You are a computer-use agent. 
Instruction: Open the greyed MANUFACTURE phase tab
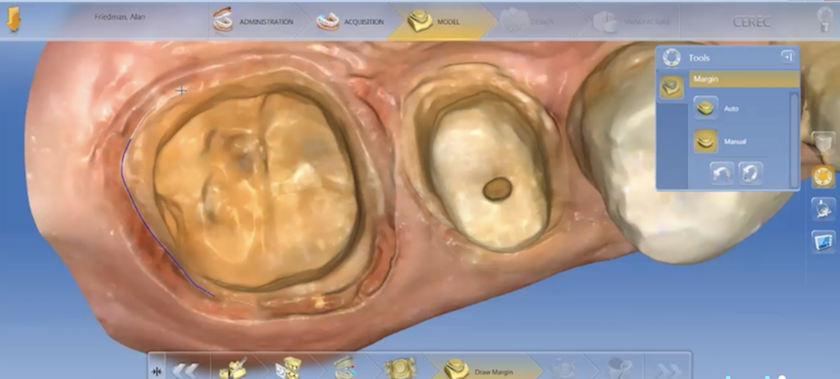pos(632,21)
